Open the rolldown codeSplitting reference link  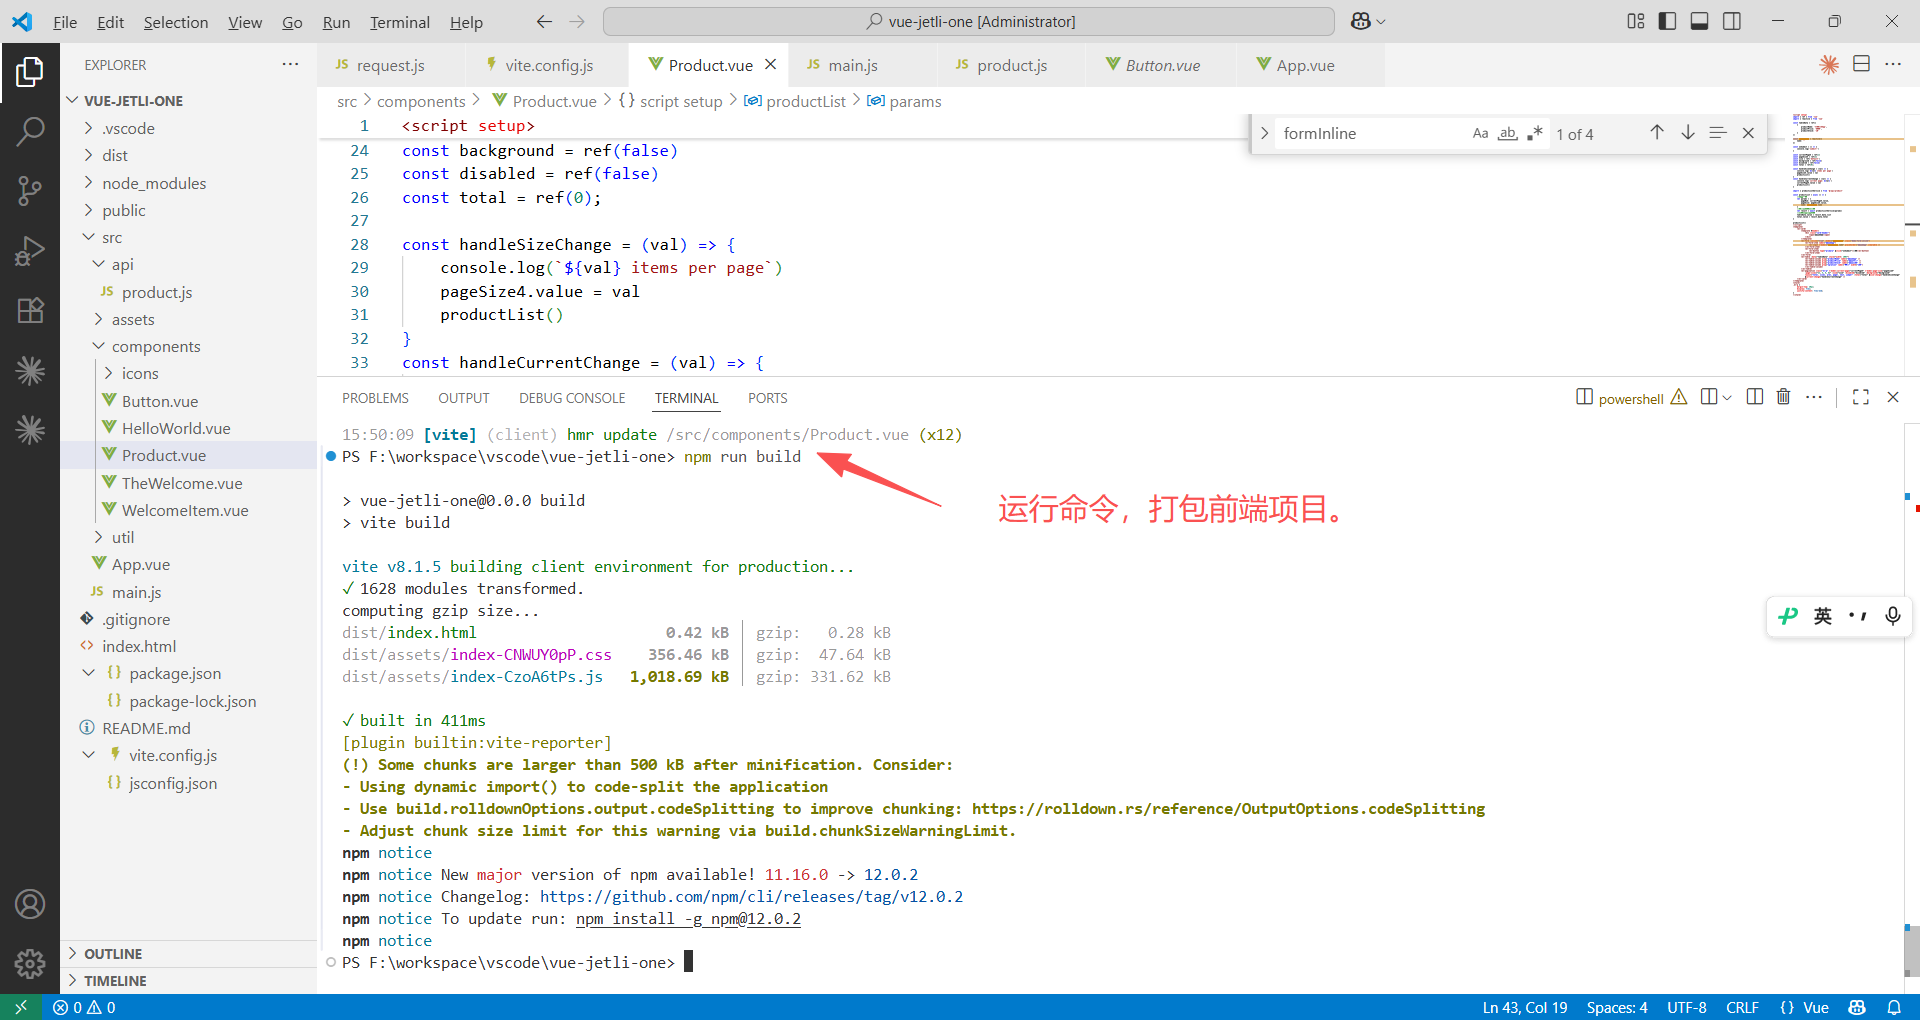click(x=1228, y=809)
